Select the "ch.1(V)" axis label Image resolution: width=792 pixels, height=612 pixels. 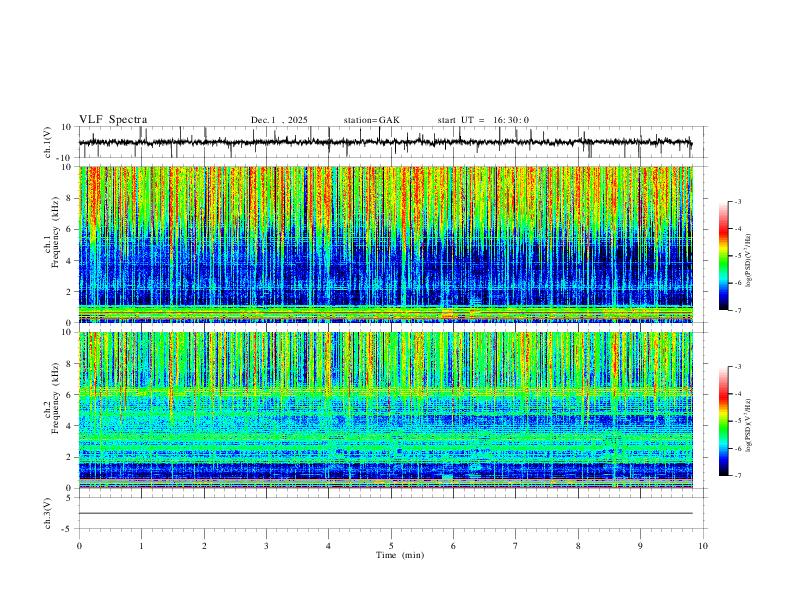pos(48,142)
